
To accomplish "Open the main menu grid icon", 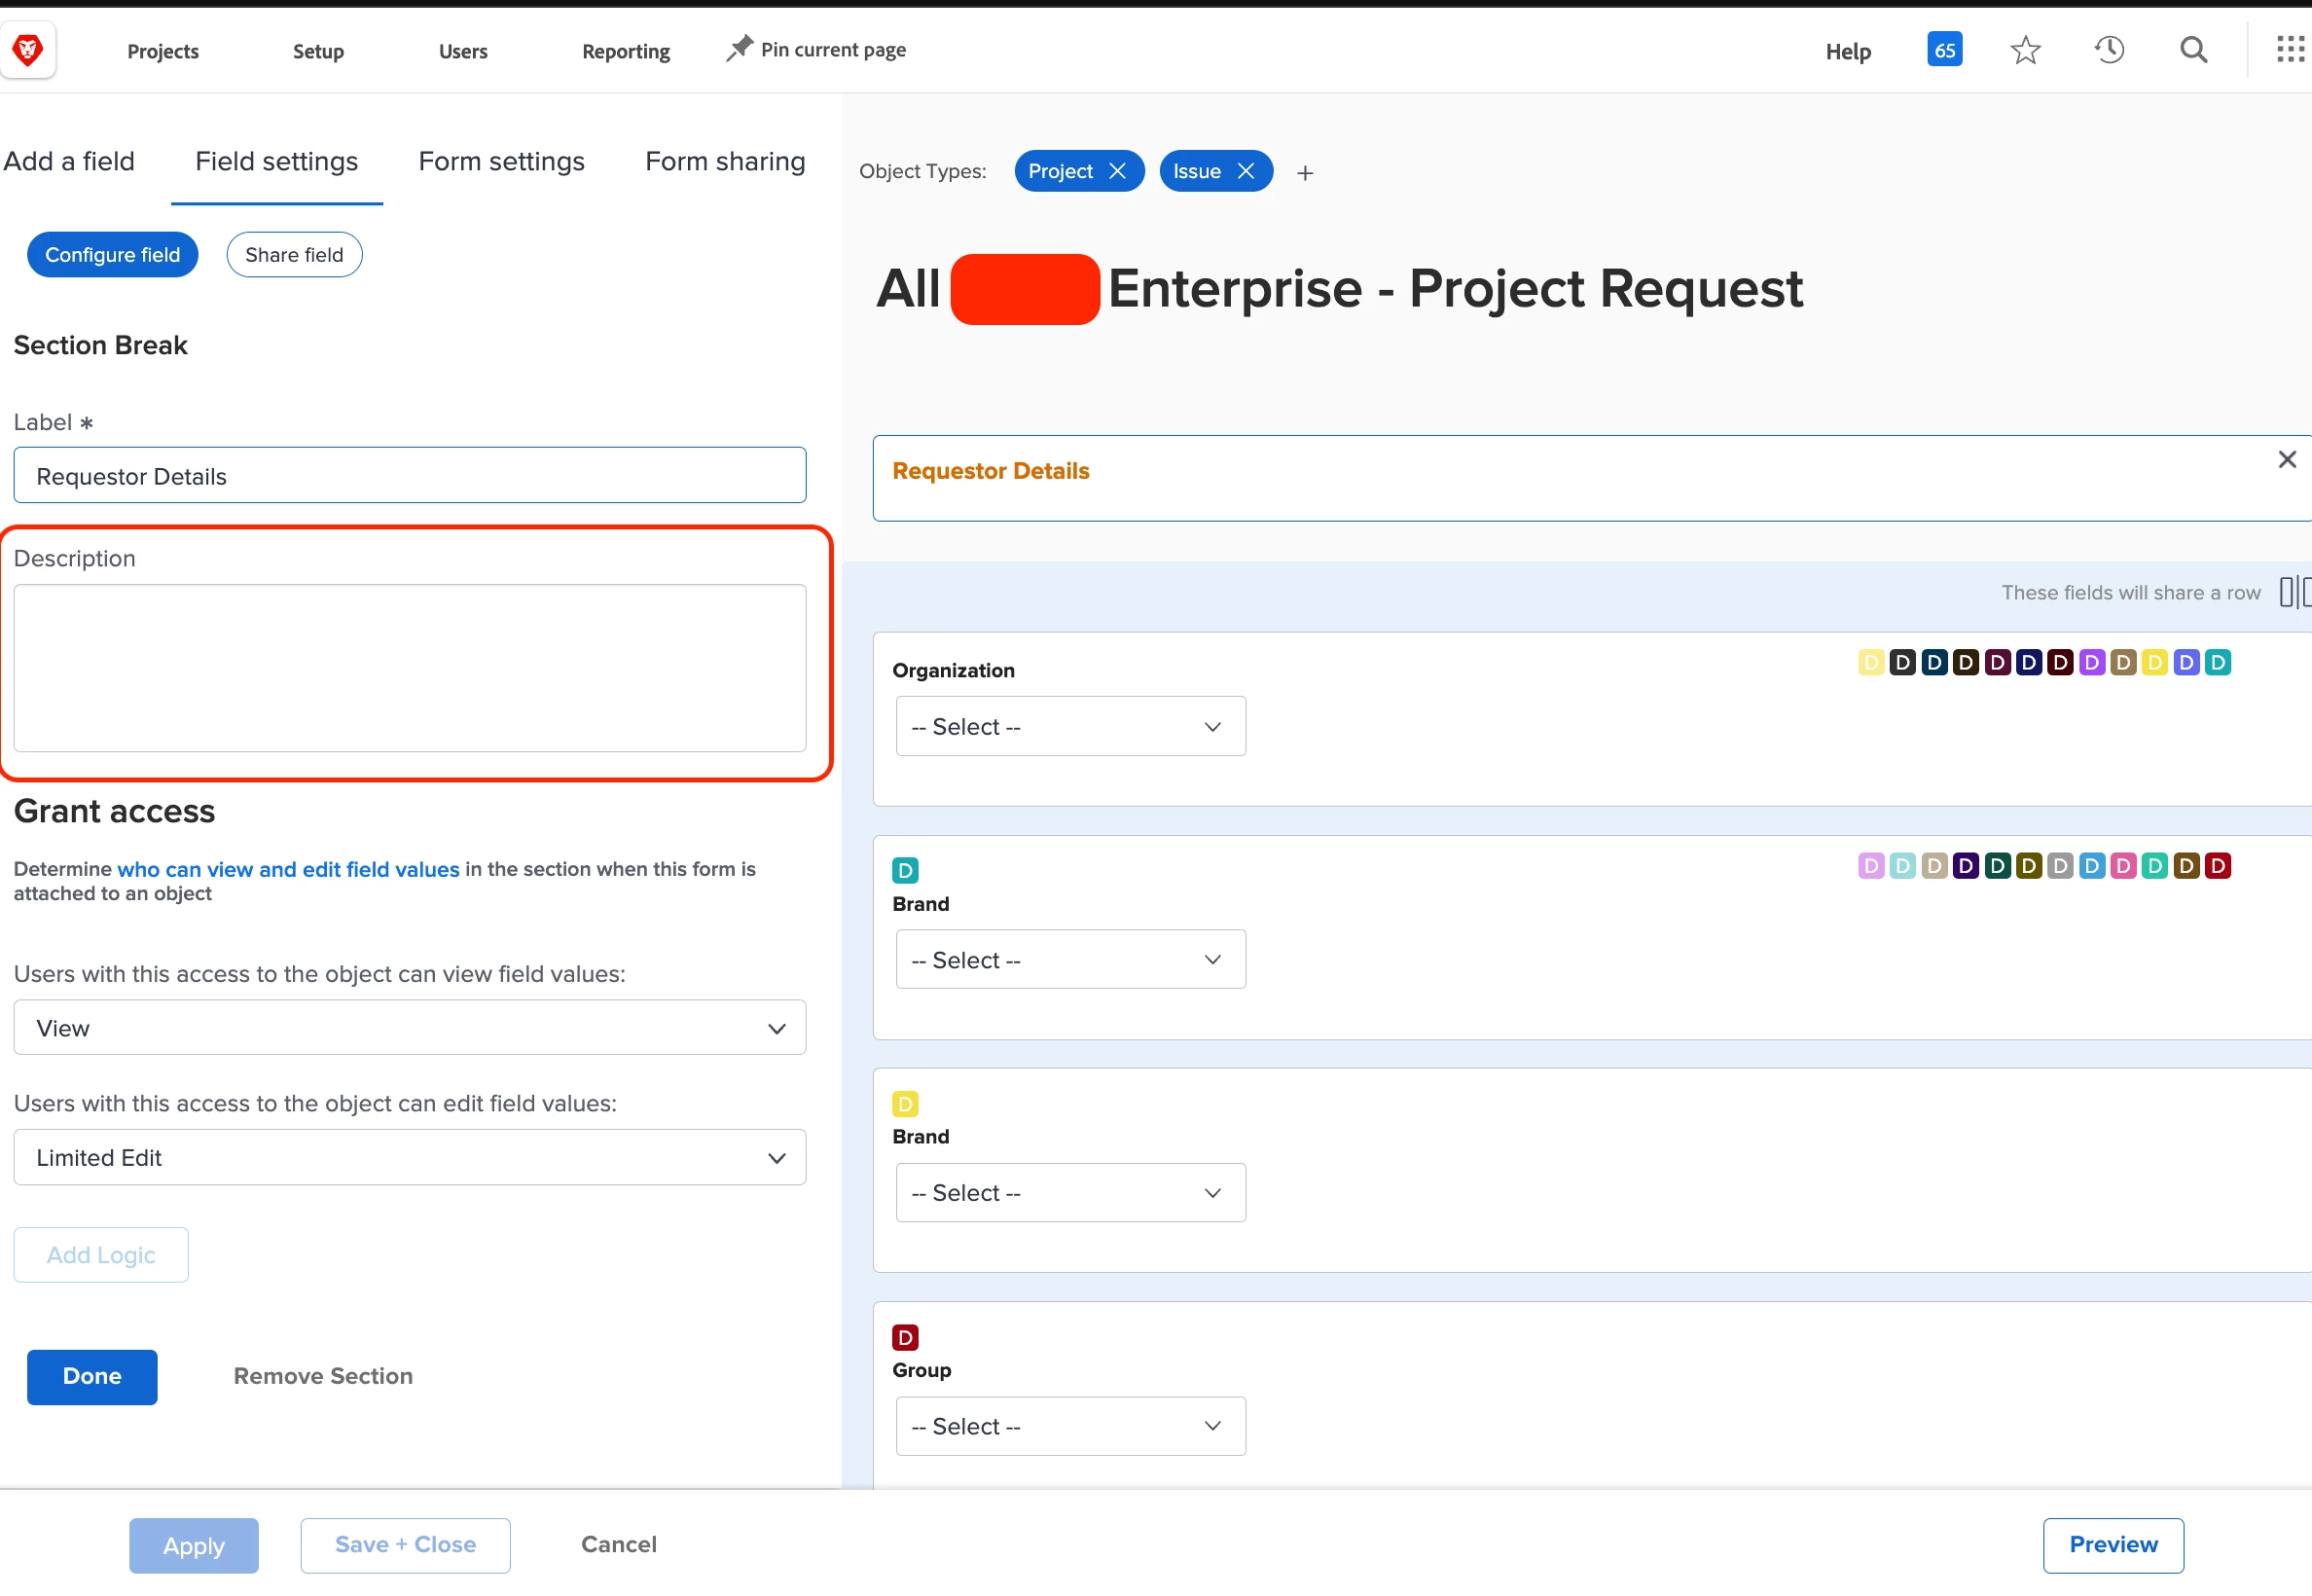I will coord(2289,50).
